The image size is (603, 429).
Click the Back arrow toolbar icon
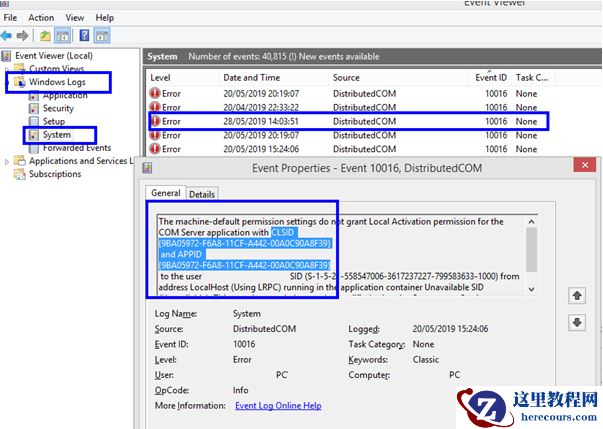coord(7,36)
